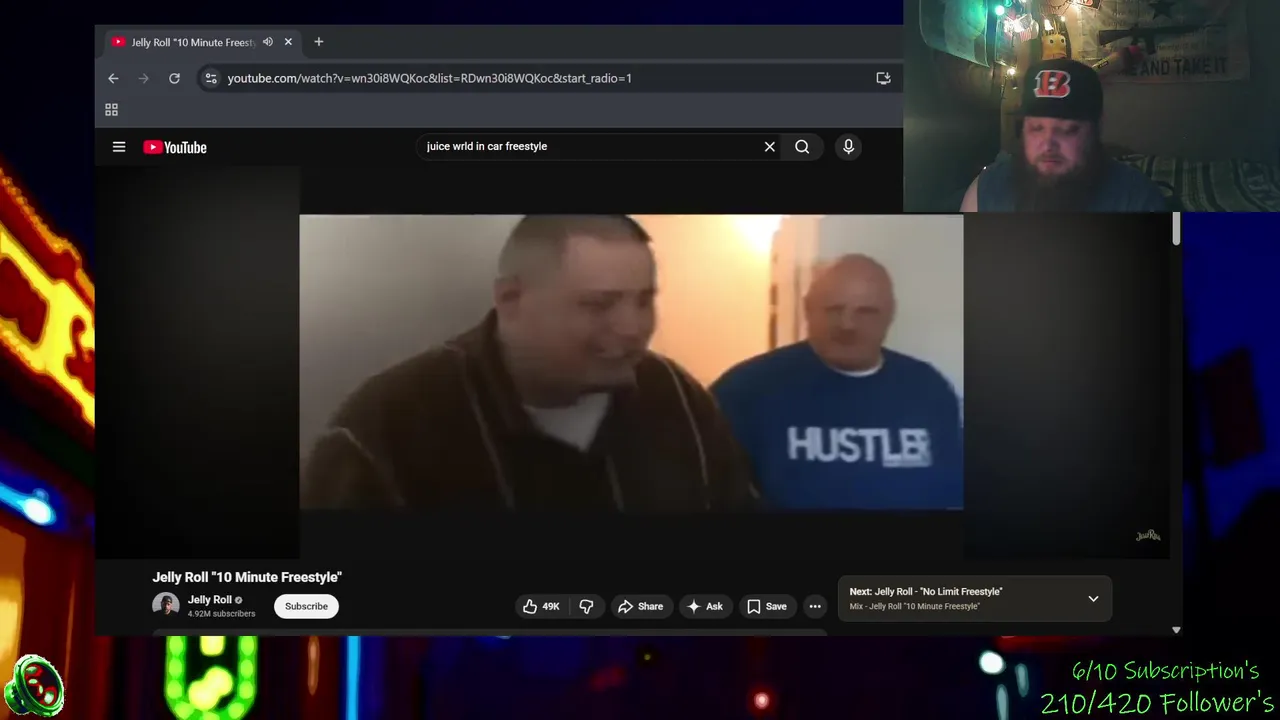Dislike the video with thumbs down
The height and width of the screenshot is (720, 1280).
[x=586, y=606]
